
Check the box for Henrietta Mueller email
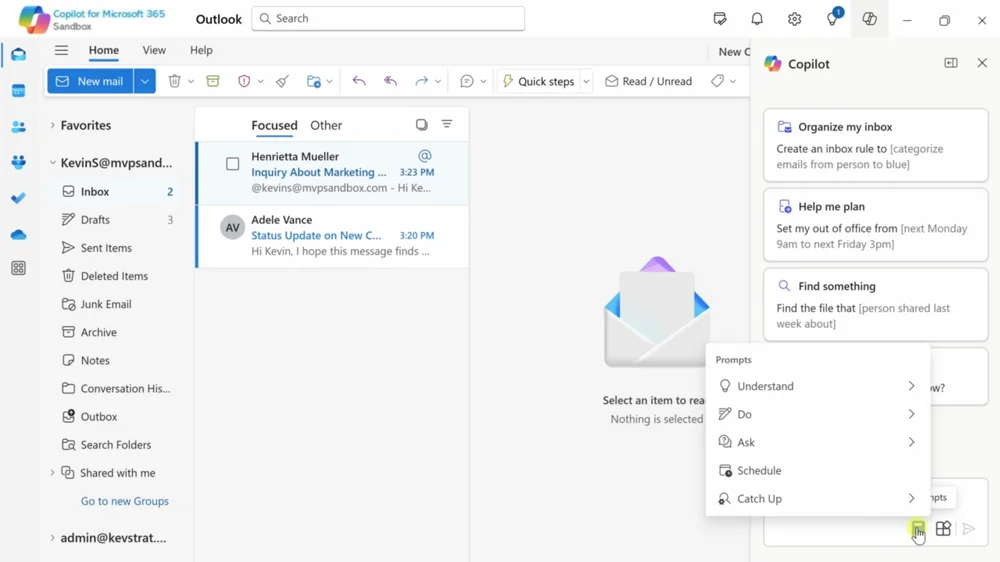coord(232,164)
